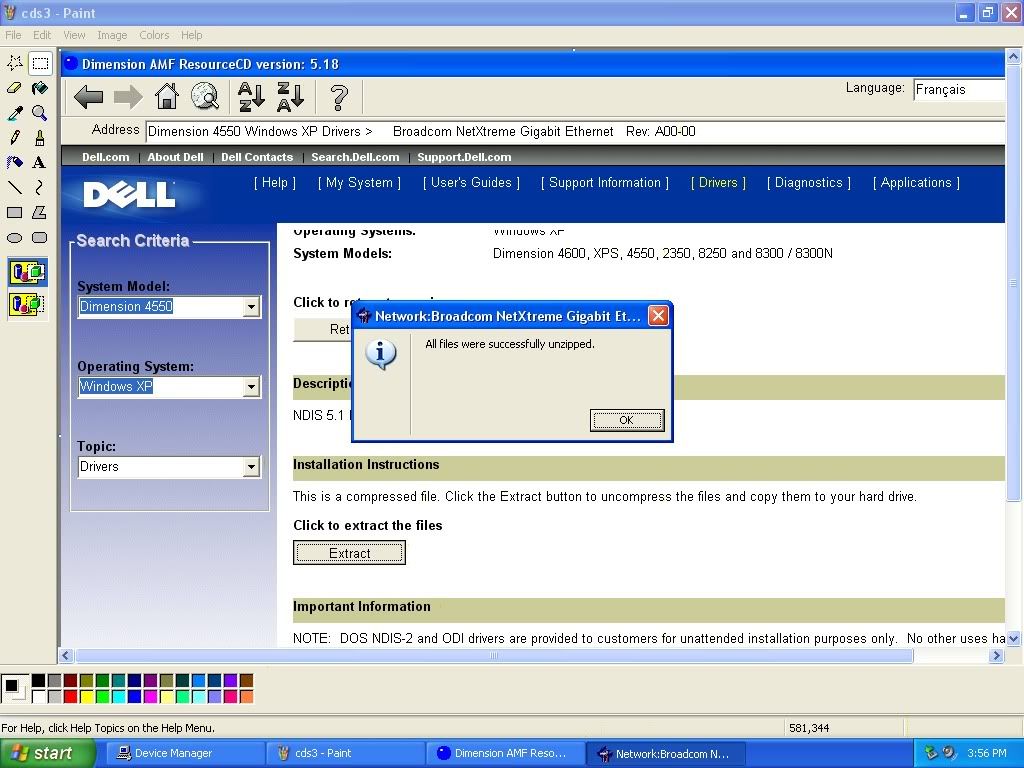Select the Pencil tool
Viewport: 1024px width, 768px height.
click(14, 138)
